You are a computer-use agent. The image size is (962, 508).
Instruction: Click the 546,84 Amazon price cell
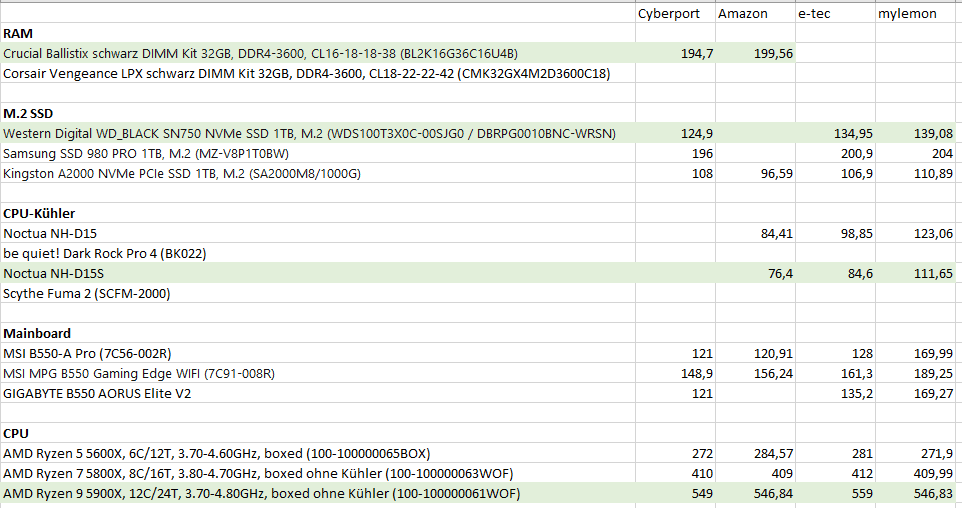click(x=755, y=493)
